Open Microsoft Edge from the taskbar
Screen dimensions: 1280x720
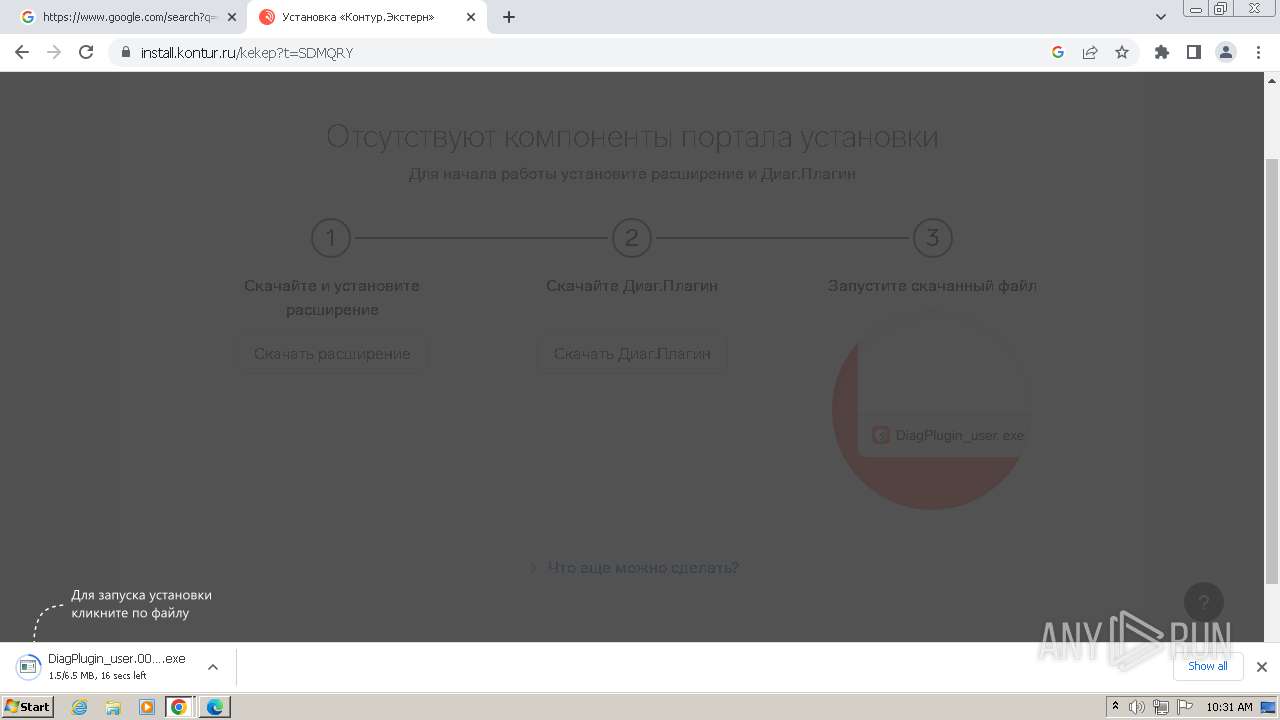click(214, 707)
